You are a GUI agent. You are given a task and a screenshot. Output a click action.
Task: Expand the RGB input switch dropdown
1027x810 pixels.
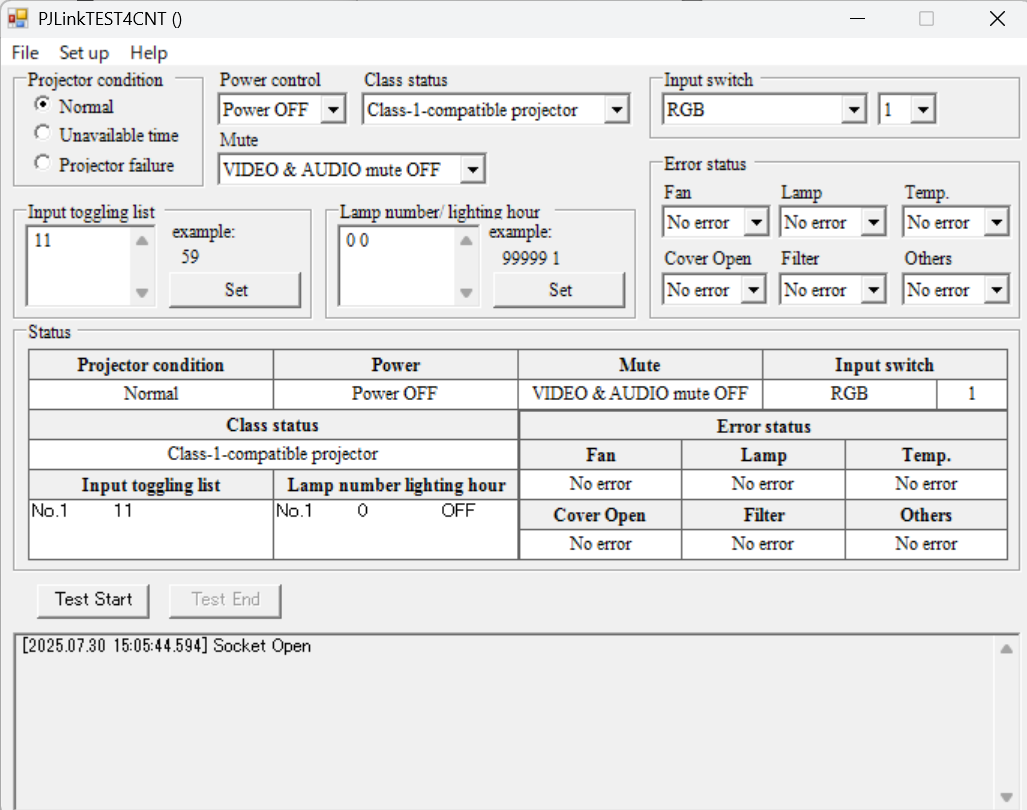click(x=853, y=109)
